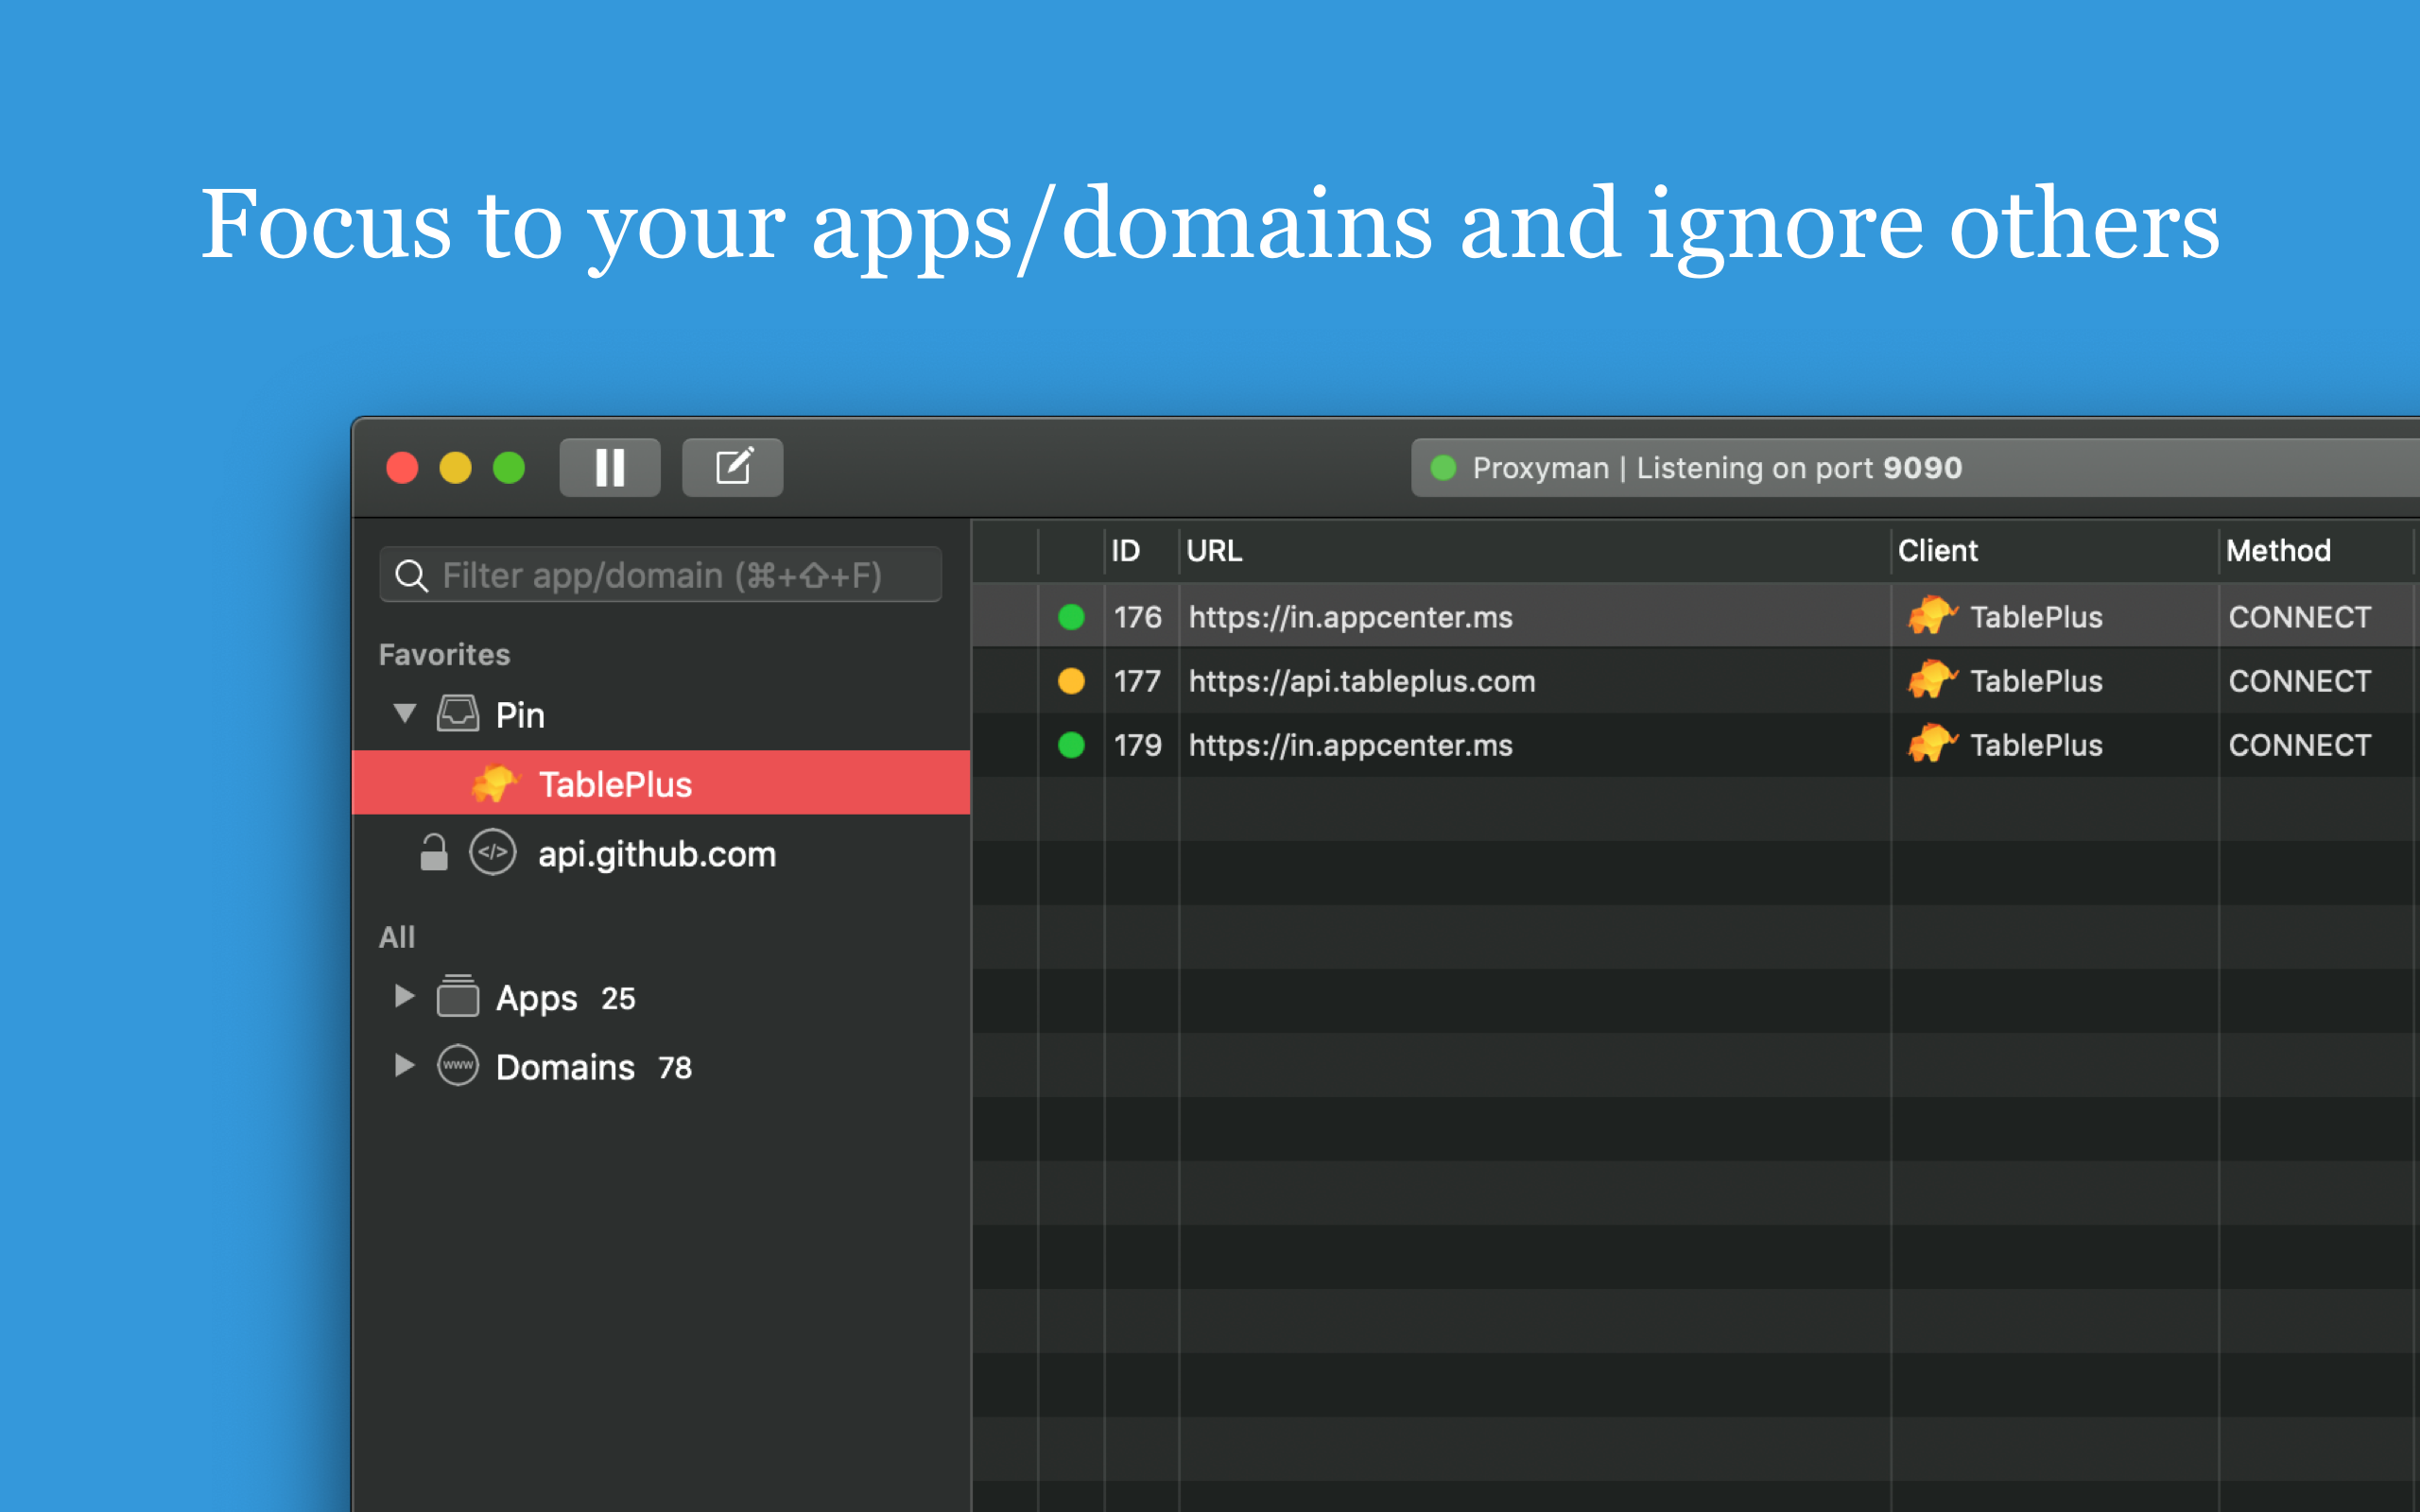Click the magnifier icon in filter box
Screen dimensions: 2420x1512
411,575
